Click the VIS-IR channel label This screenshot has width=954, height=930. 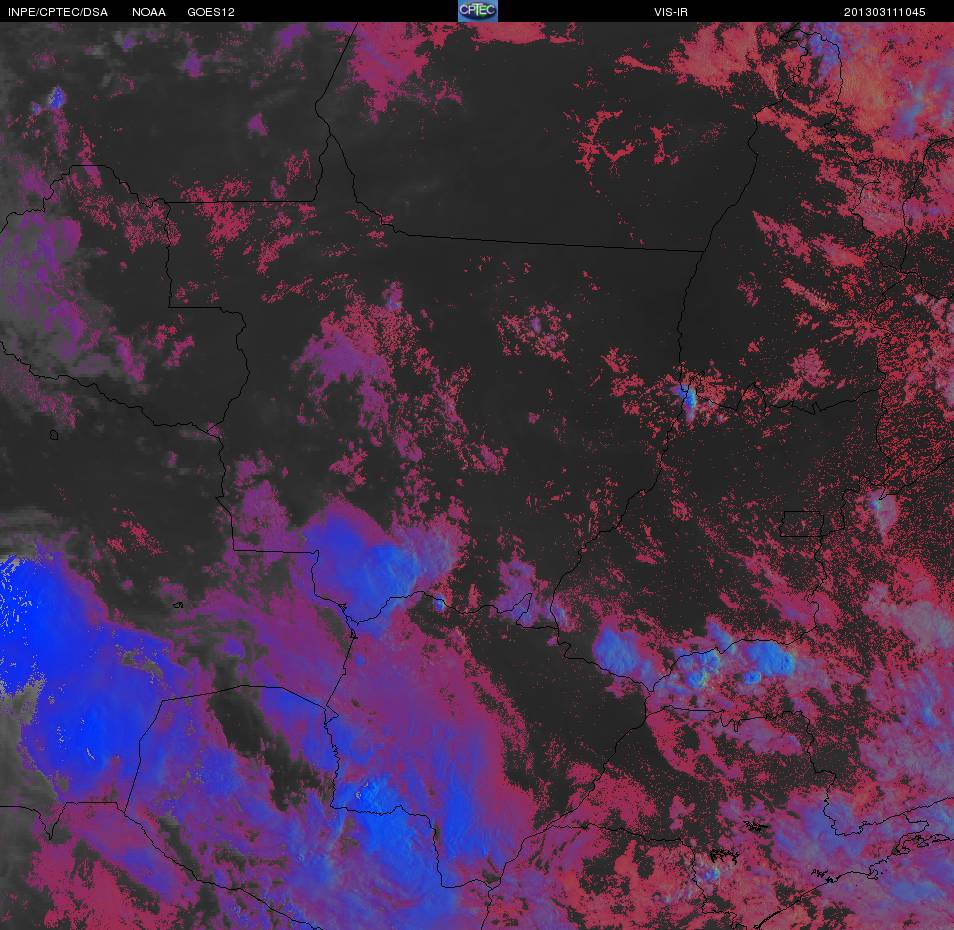tap(671, 12)
